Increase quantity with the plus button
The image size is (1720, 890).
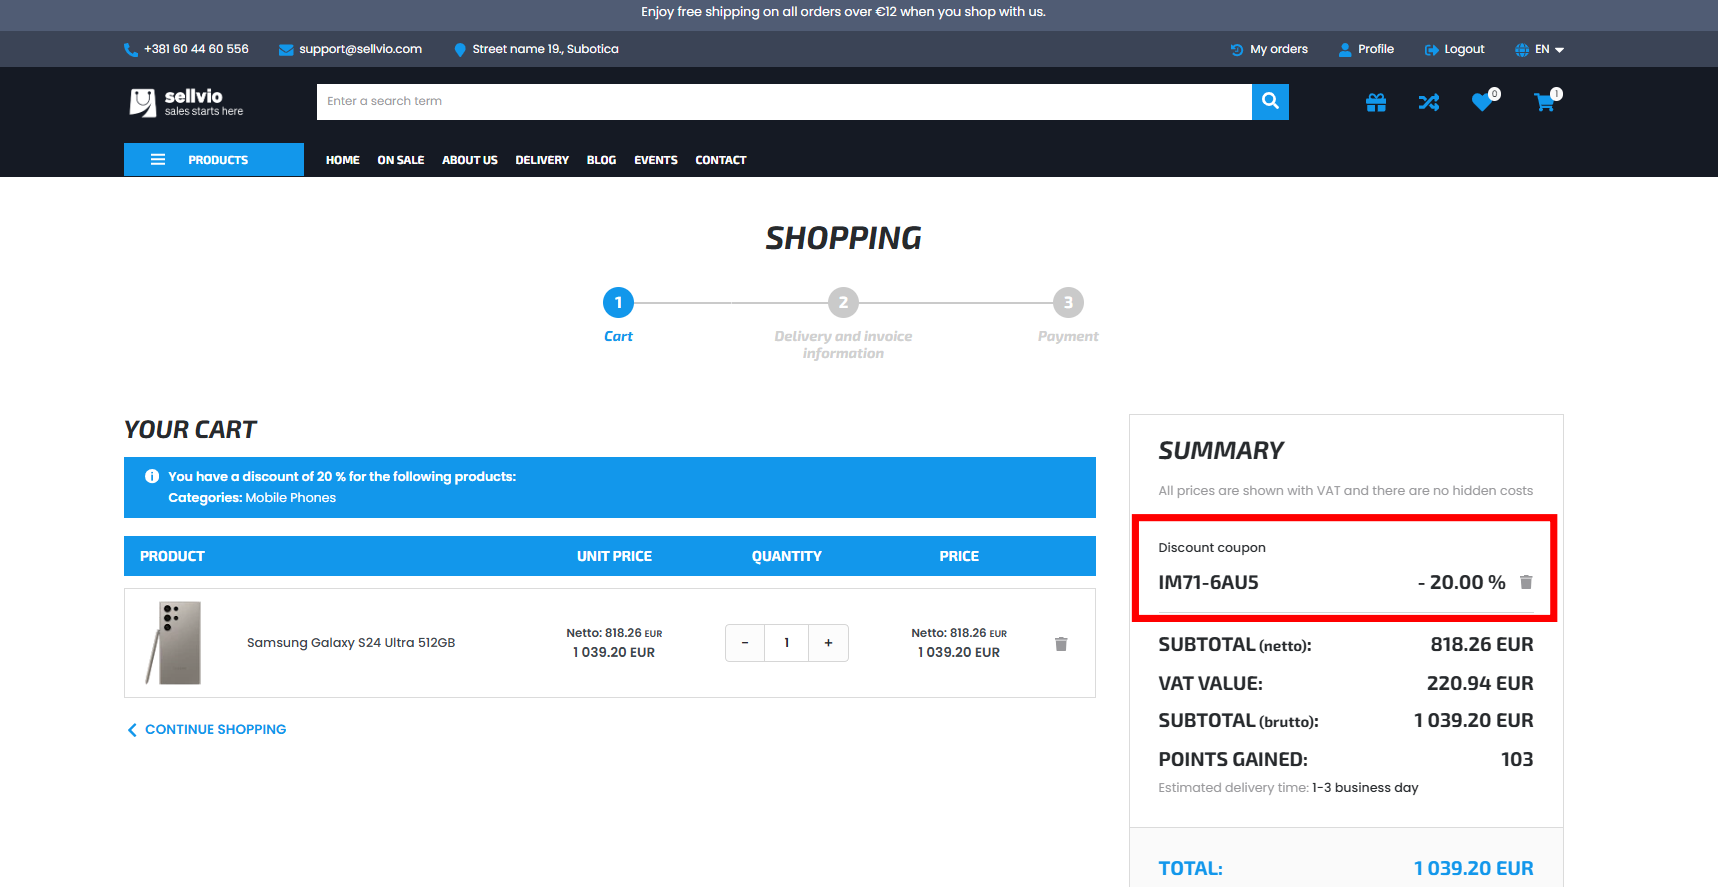[x=828, y=643]
